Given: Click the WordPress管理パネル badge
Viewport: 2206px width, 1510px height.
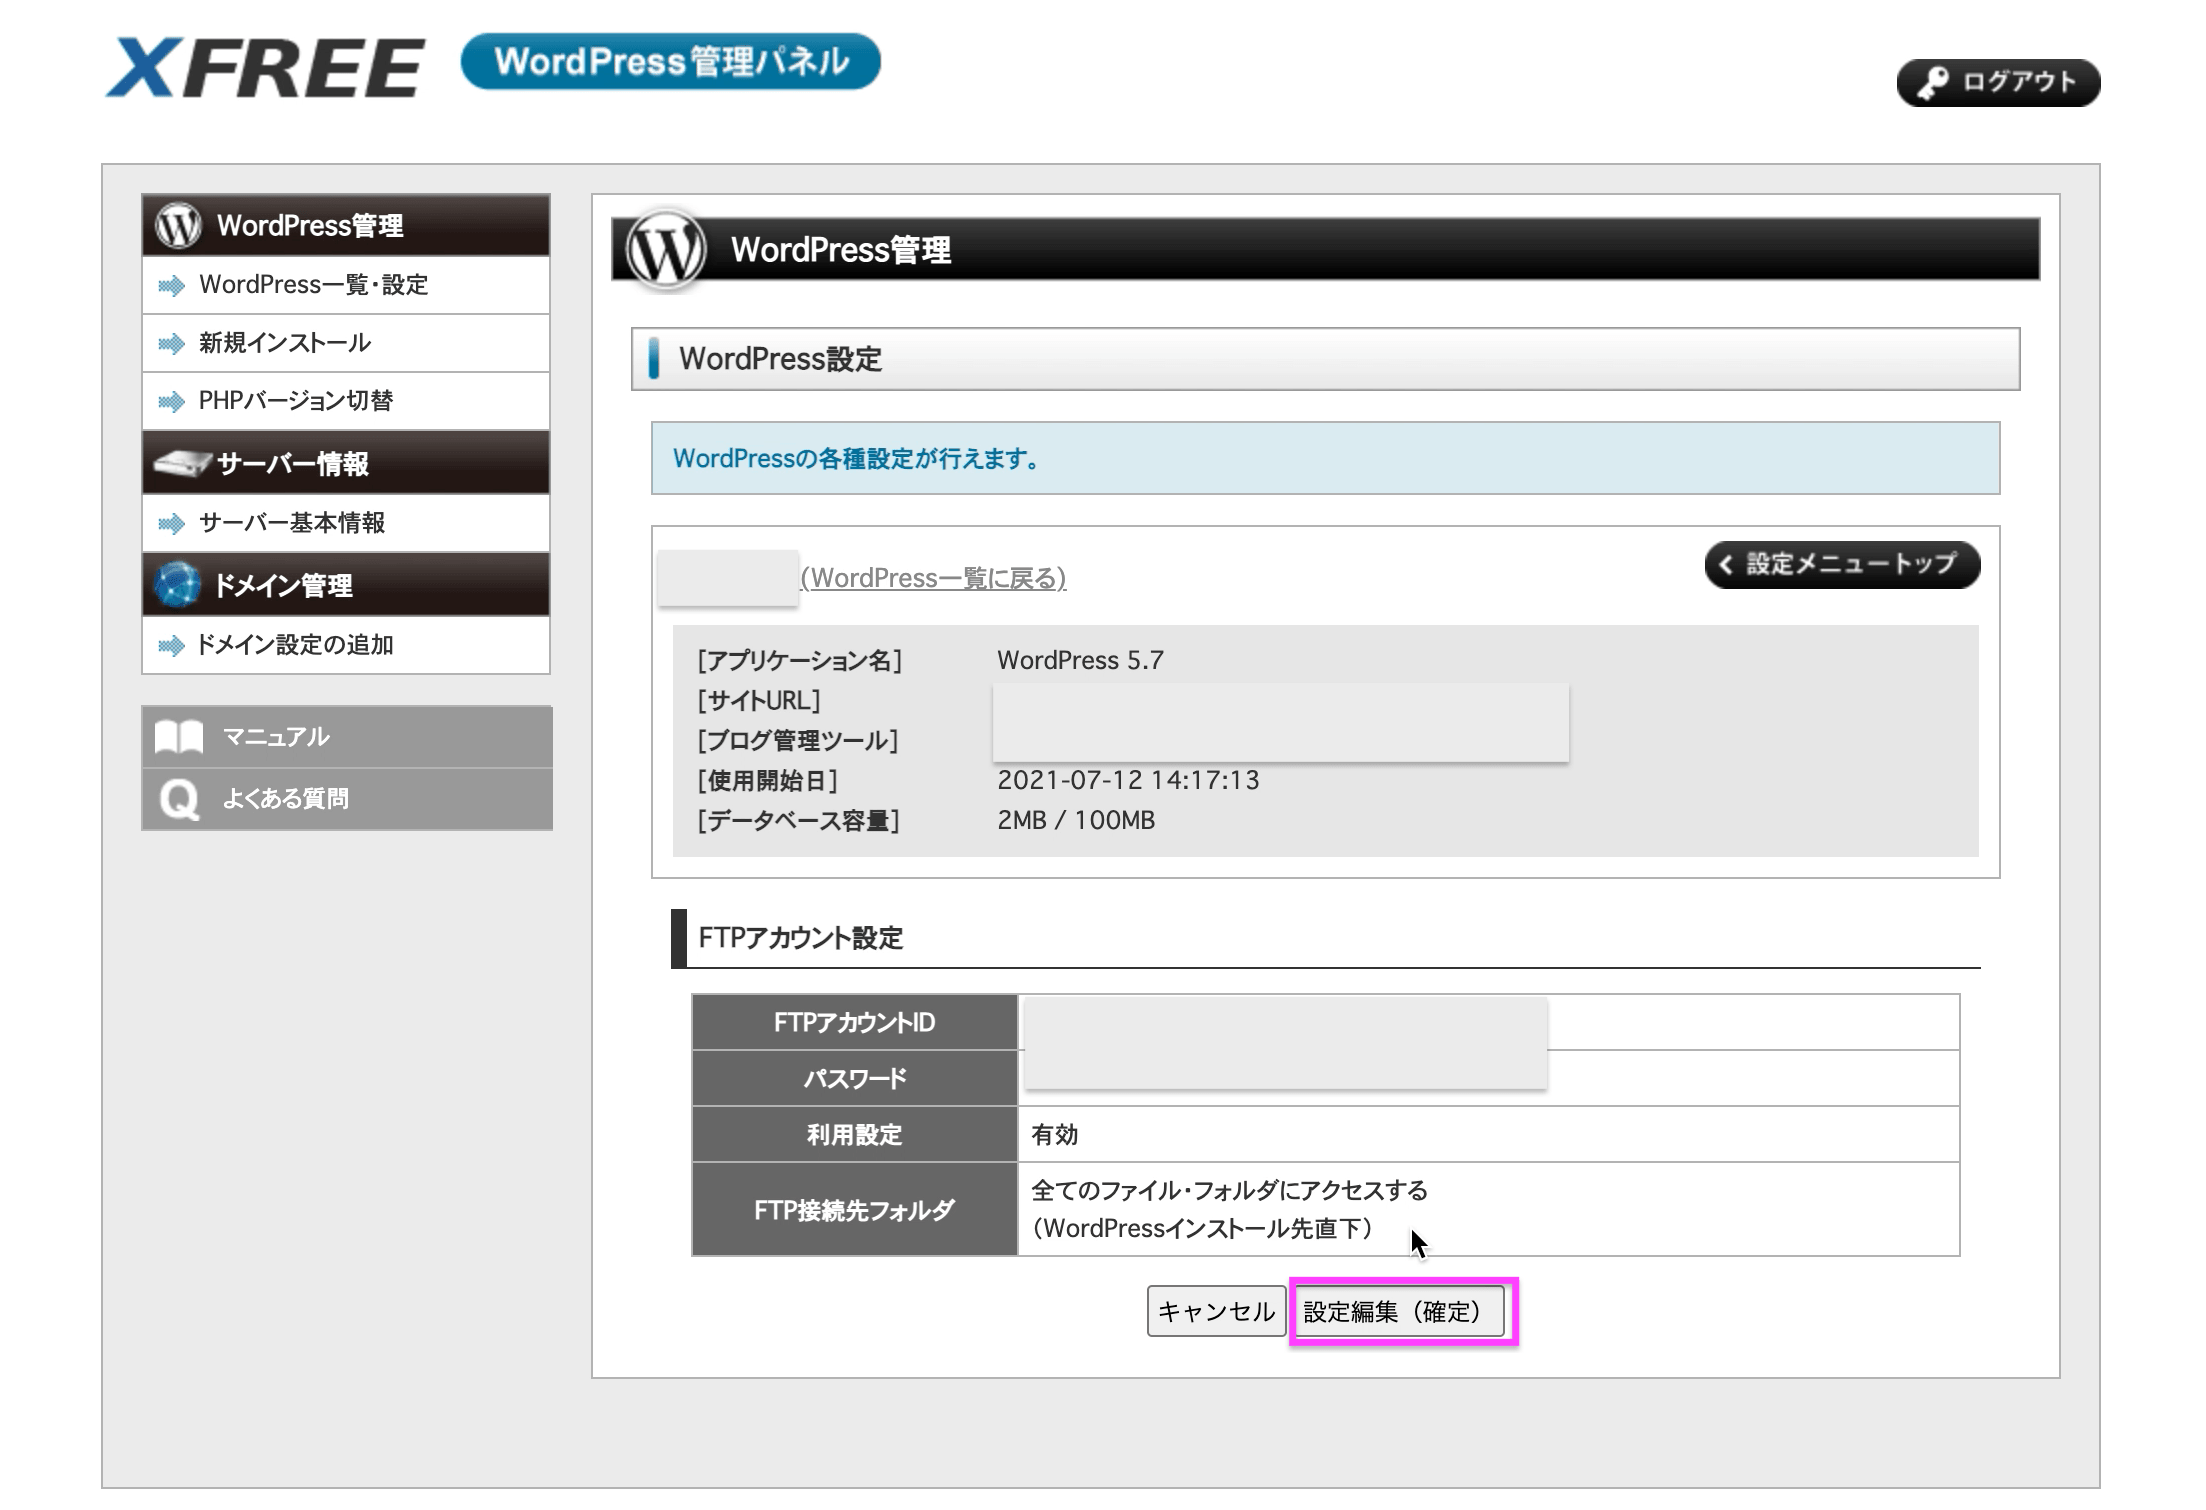Looking at the screenshot, I should pos(670,62).
